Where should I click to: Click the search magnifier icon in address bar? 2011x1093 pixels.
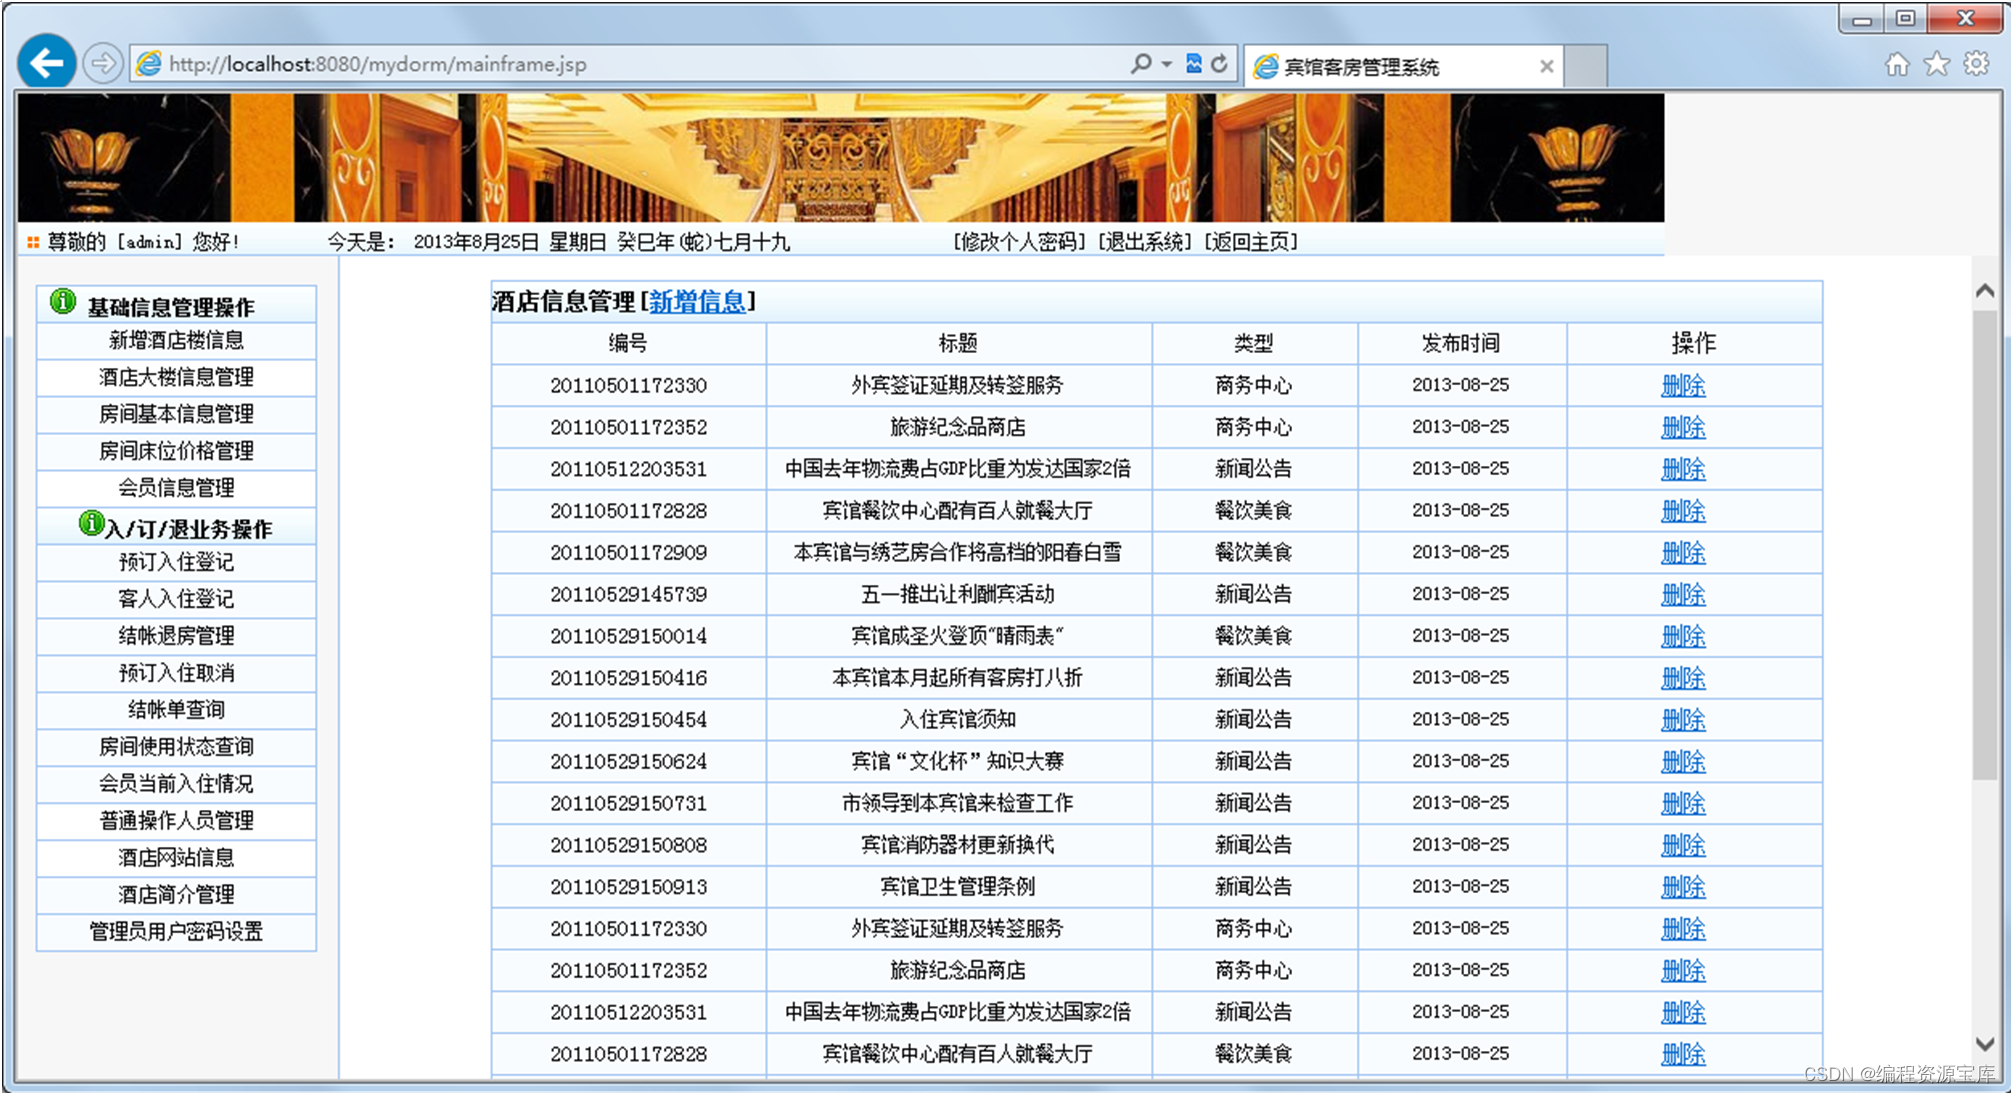1140,64
